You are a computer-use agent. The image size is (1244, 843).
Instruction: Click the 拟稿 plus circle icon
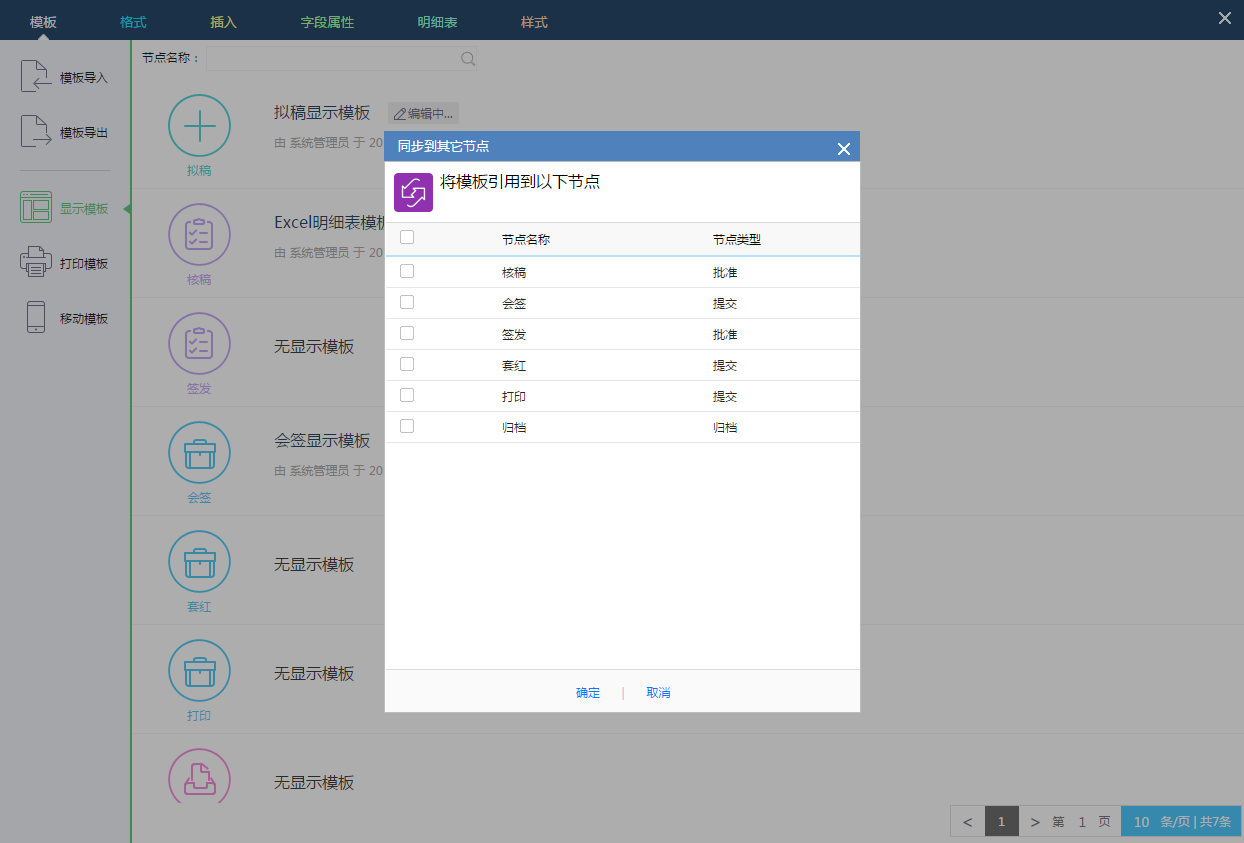tap(199, 126)
